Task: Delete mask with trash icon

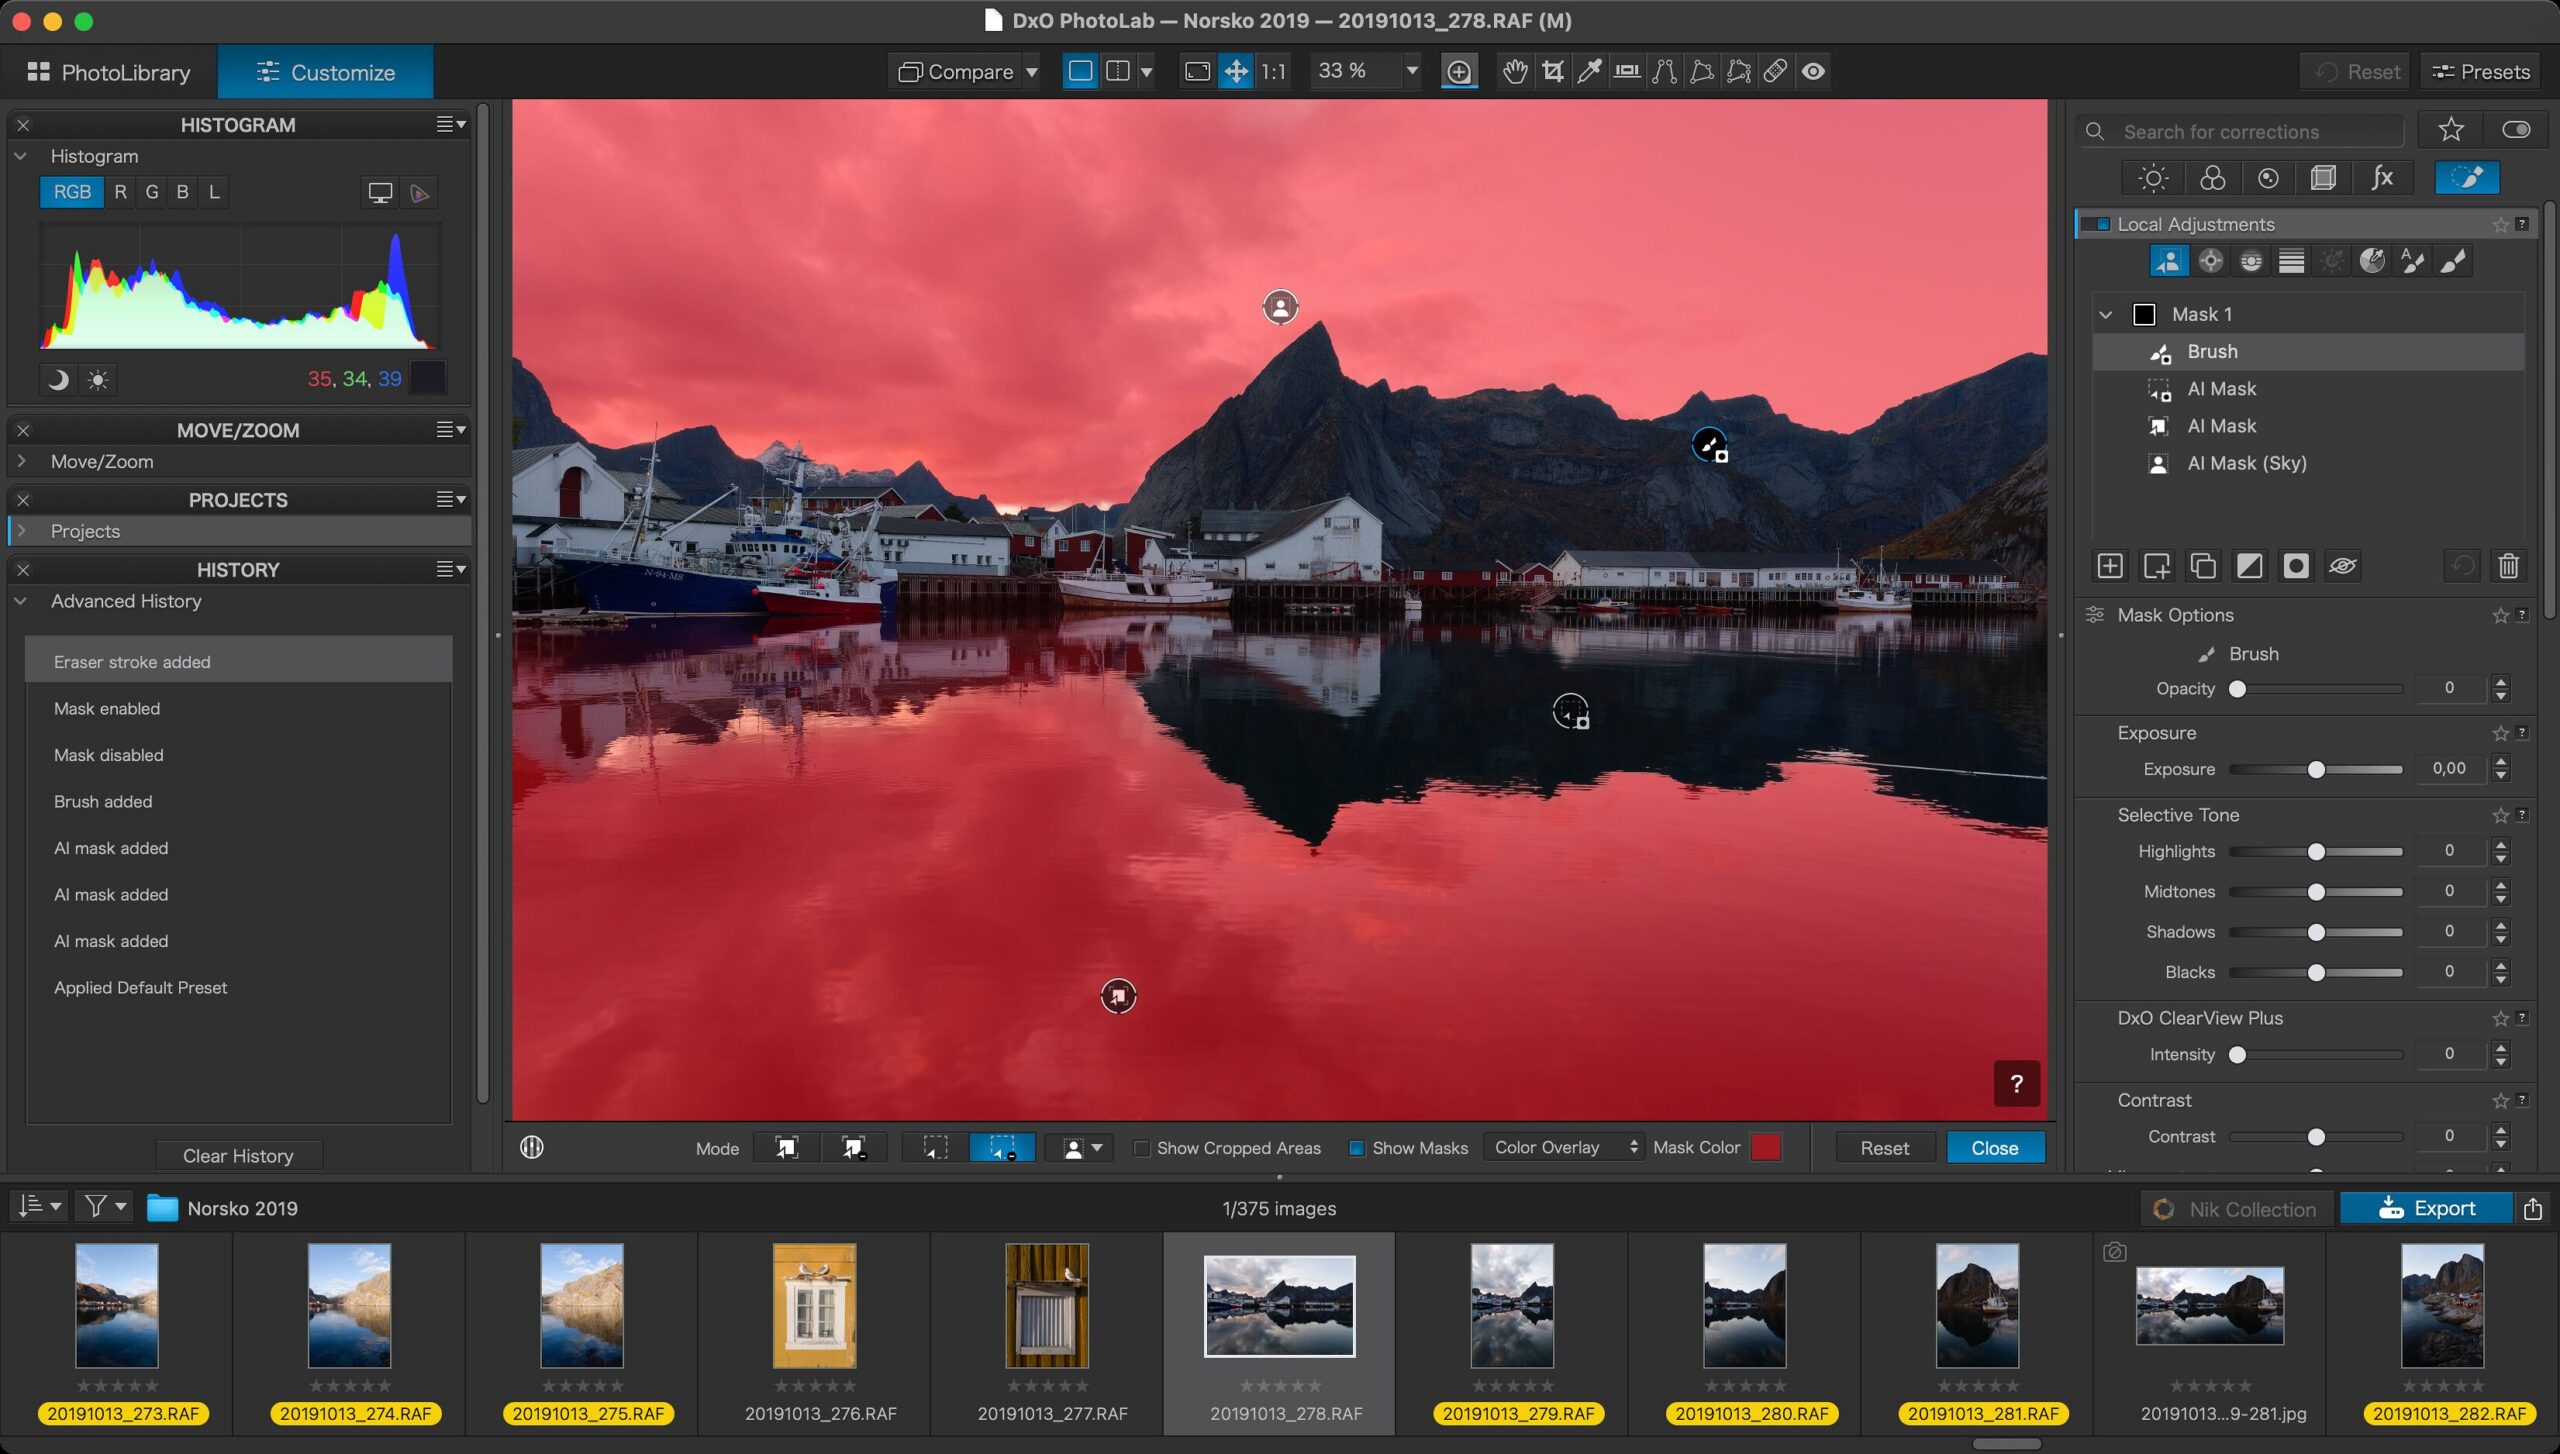Action: click(x=2508, y=566)
